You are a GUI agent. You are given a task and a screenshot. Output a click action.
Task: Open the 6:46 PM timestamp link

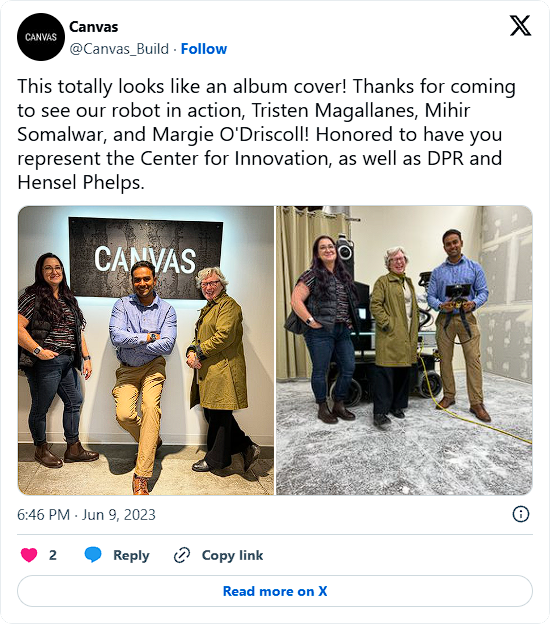coord(43,515)
